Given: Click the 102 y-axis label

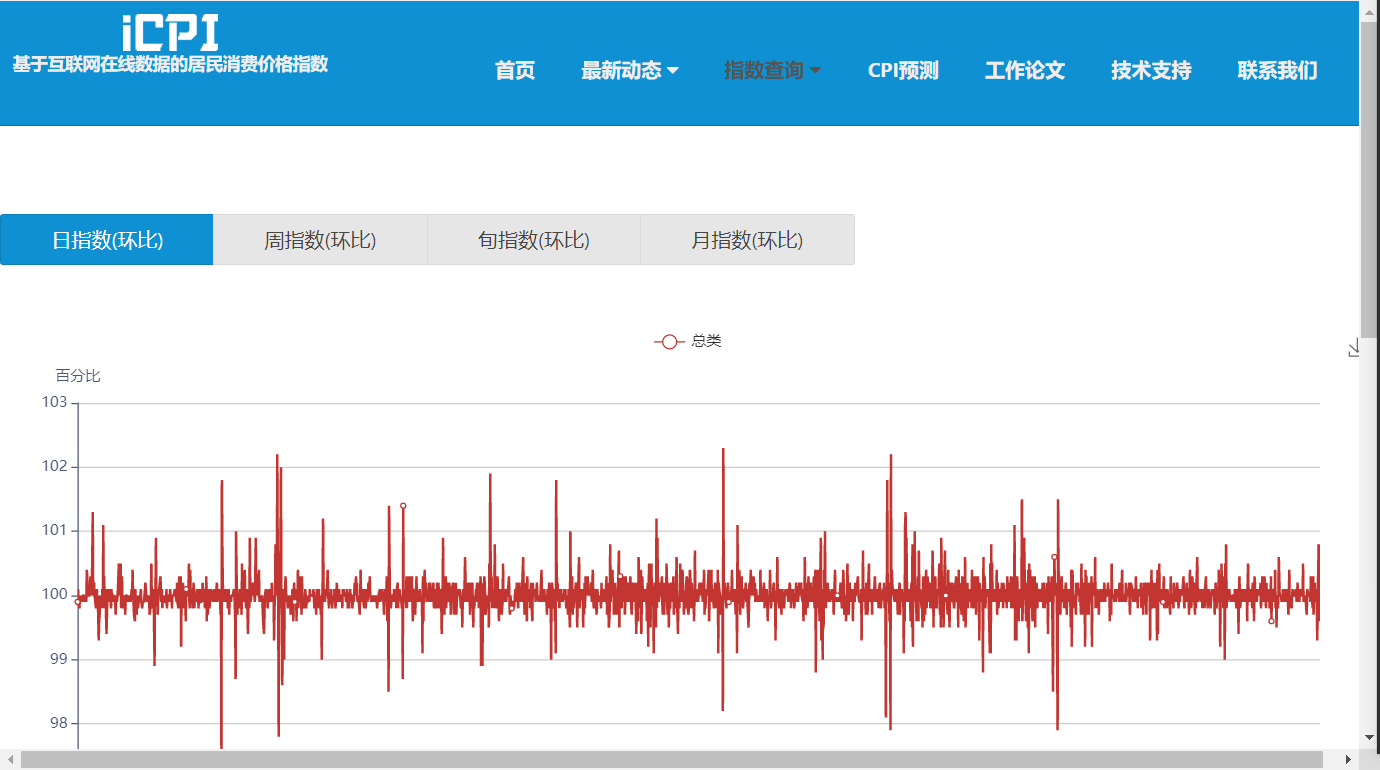Looking at the screenshot, I should [54, 466].
